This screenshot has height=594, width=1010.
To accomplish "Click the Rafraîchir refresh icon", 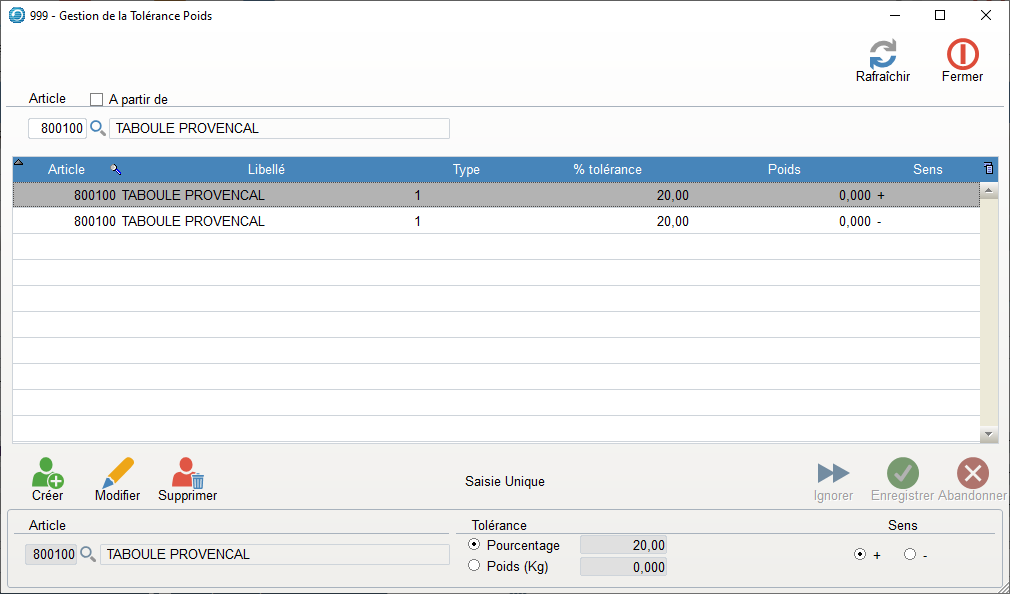I will pos(882,55).
